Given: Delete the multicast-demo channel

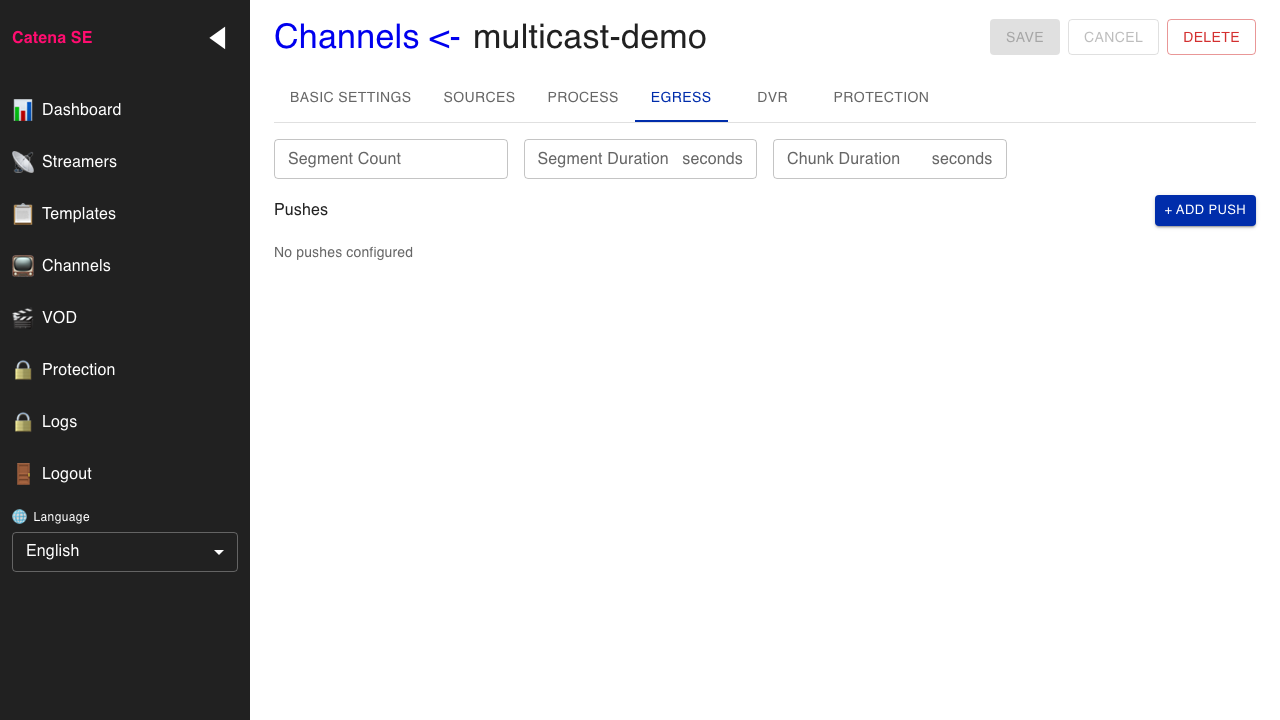Looking at the screenshot, I should (x=1210, y=37).
